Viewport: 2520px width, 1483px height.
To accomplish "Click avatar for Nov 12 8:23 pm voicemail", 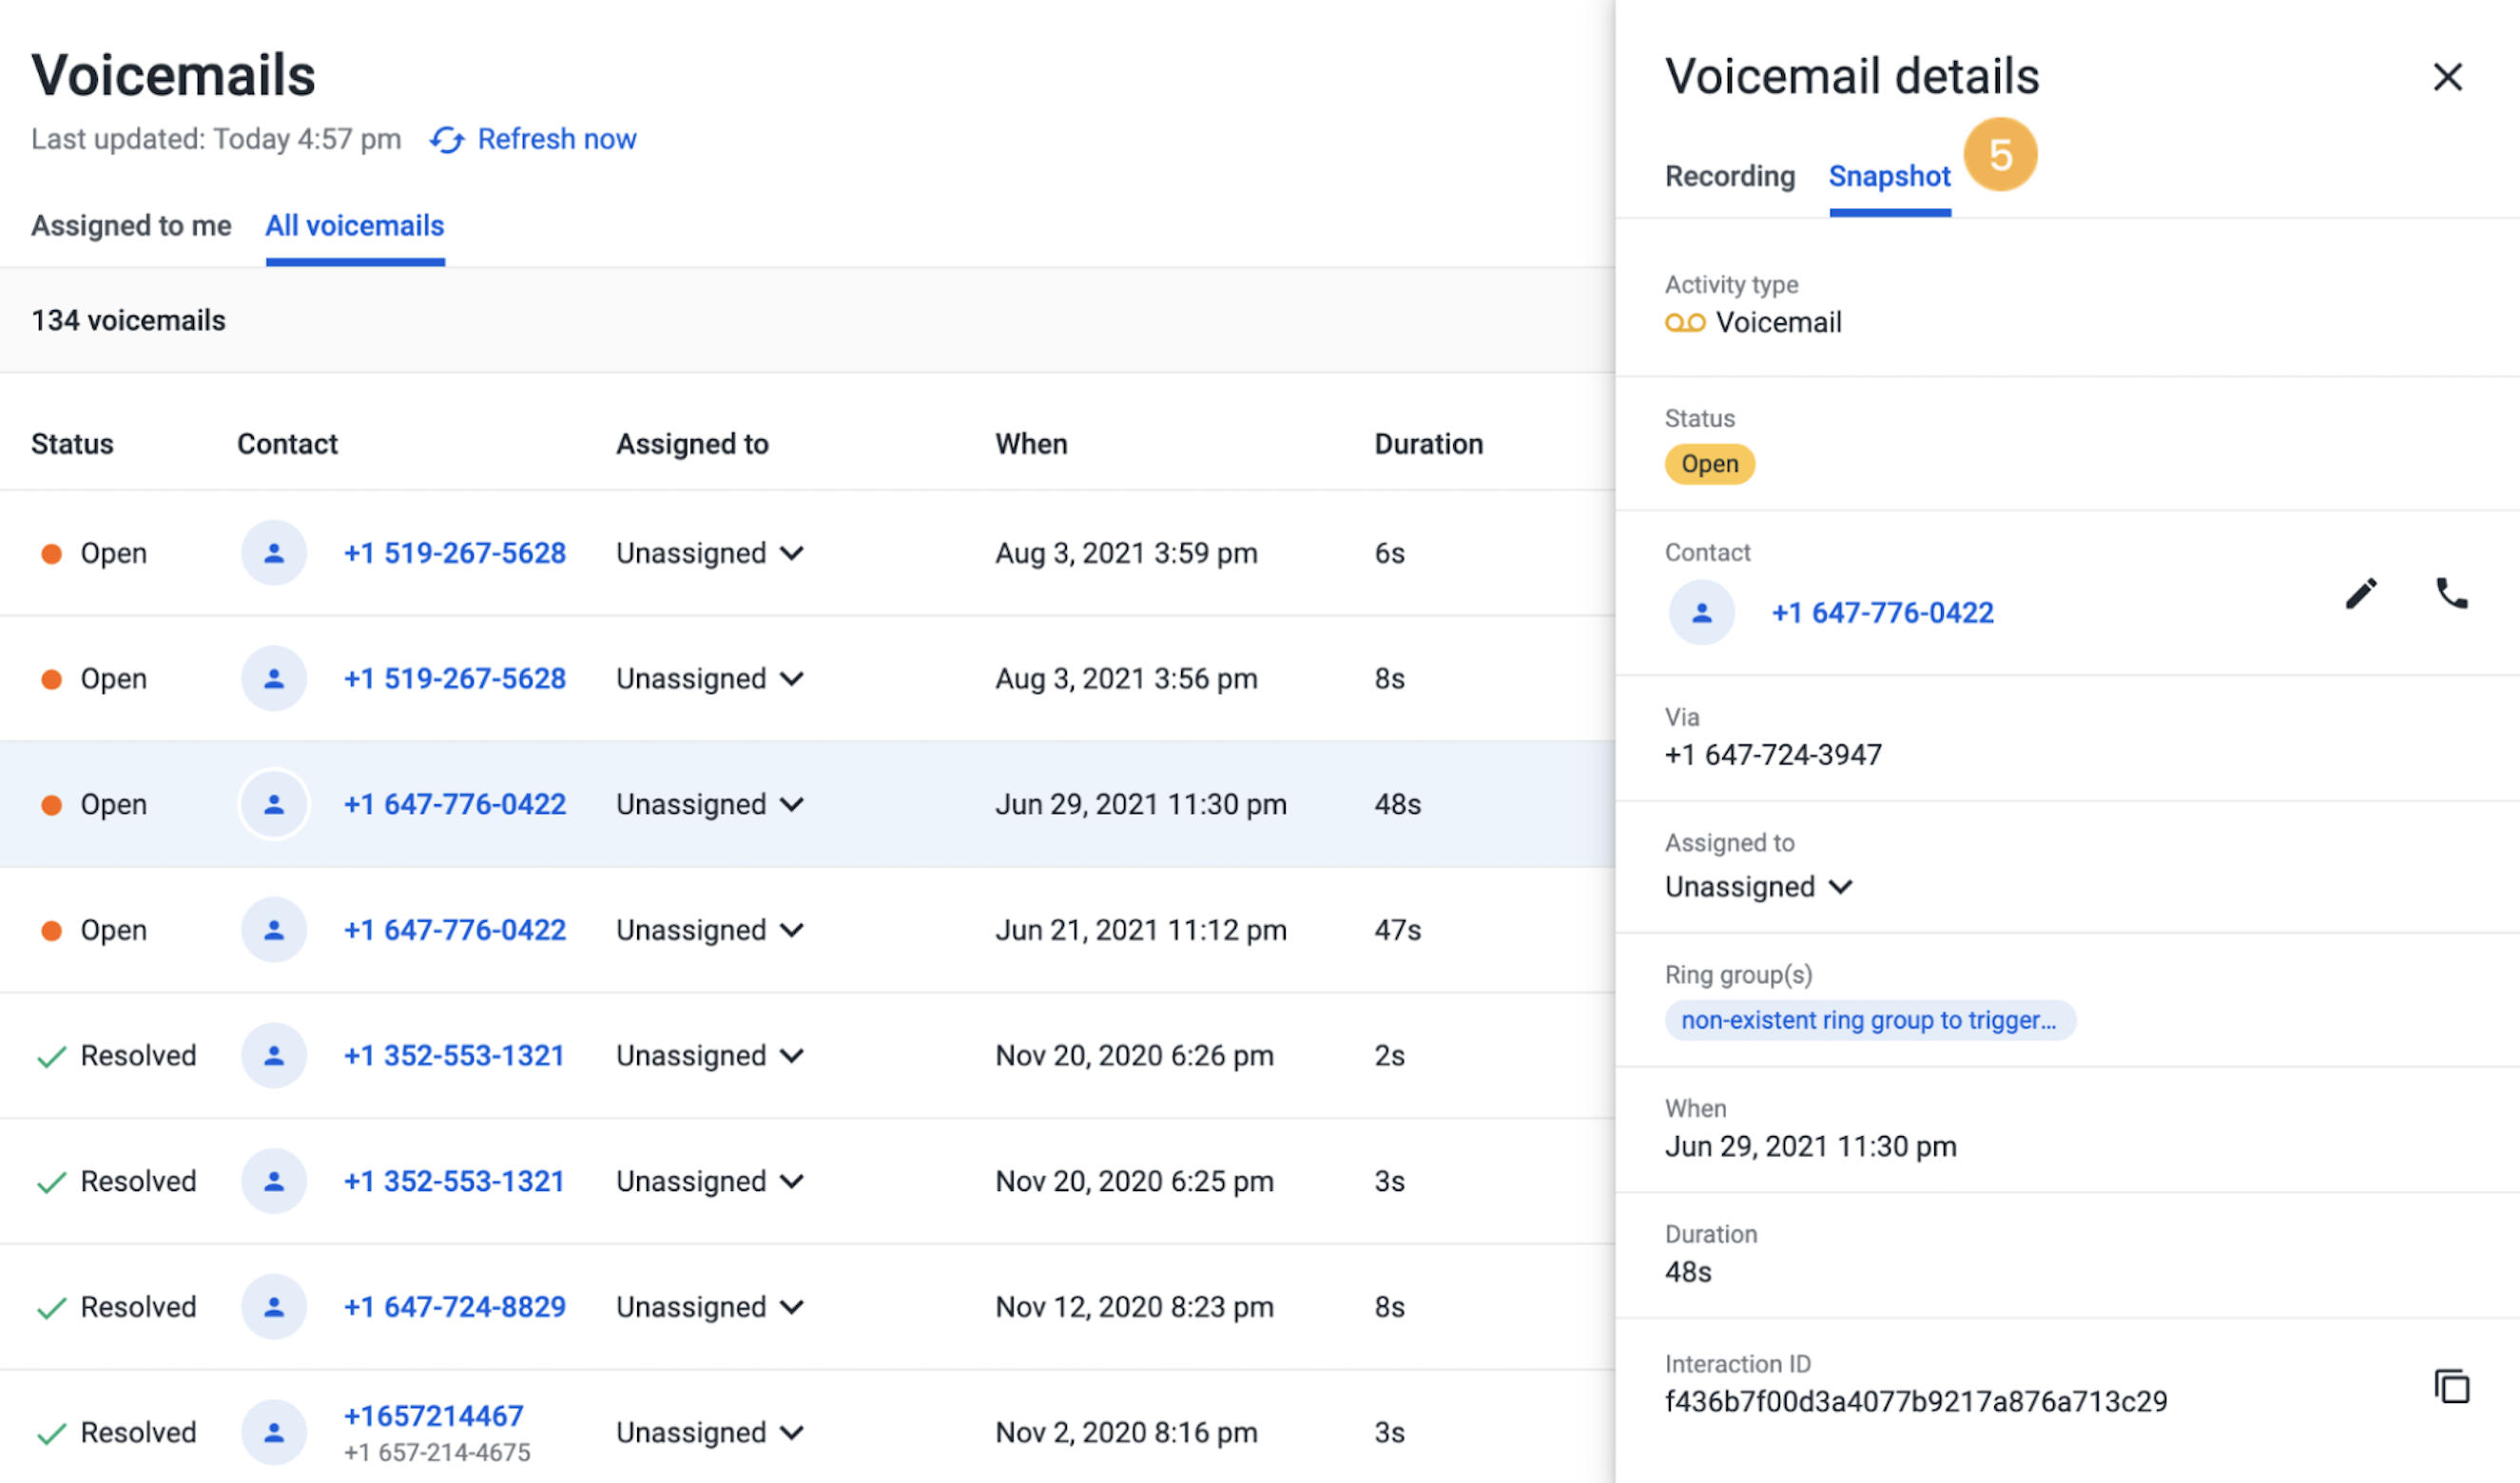I will click(274, 1307).
